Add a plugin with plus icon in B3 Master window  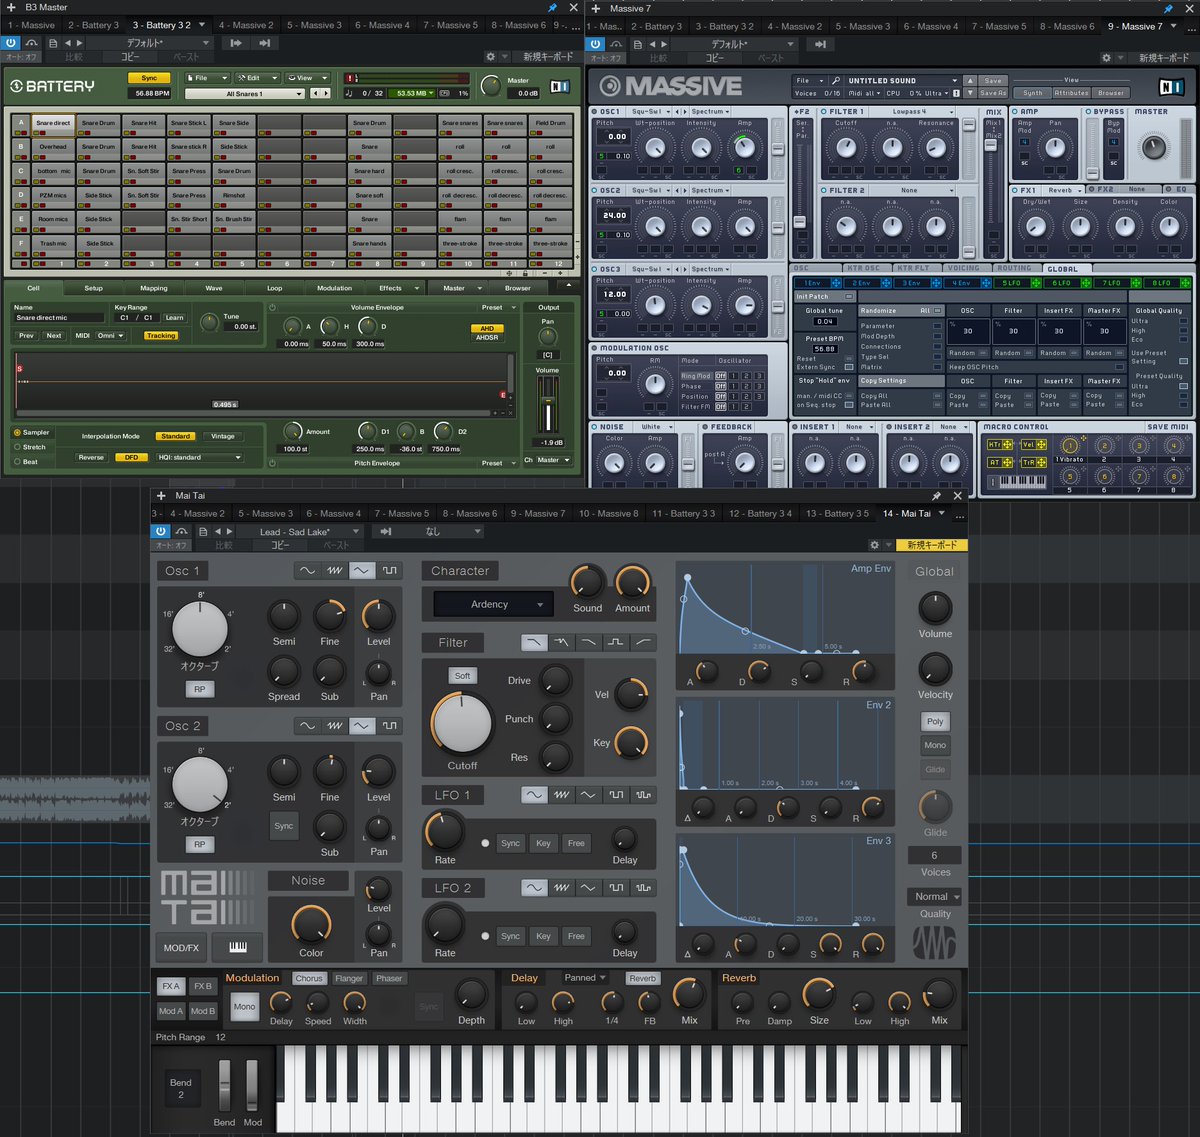10,7
